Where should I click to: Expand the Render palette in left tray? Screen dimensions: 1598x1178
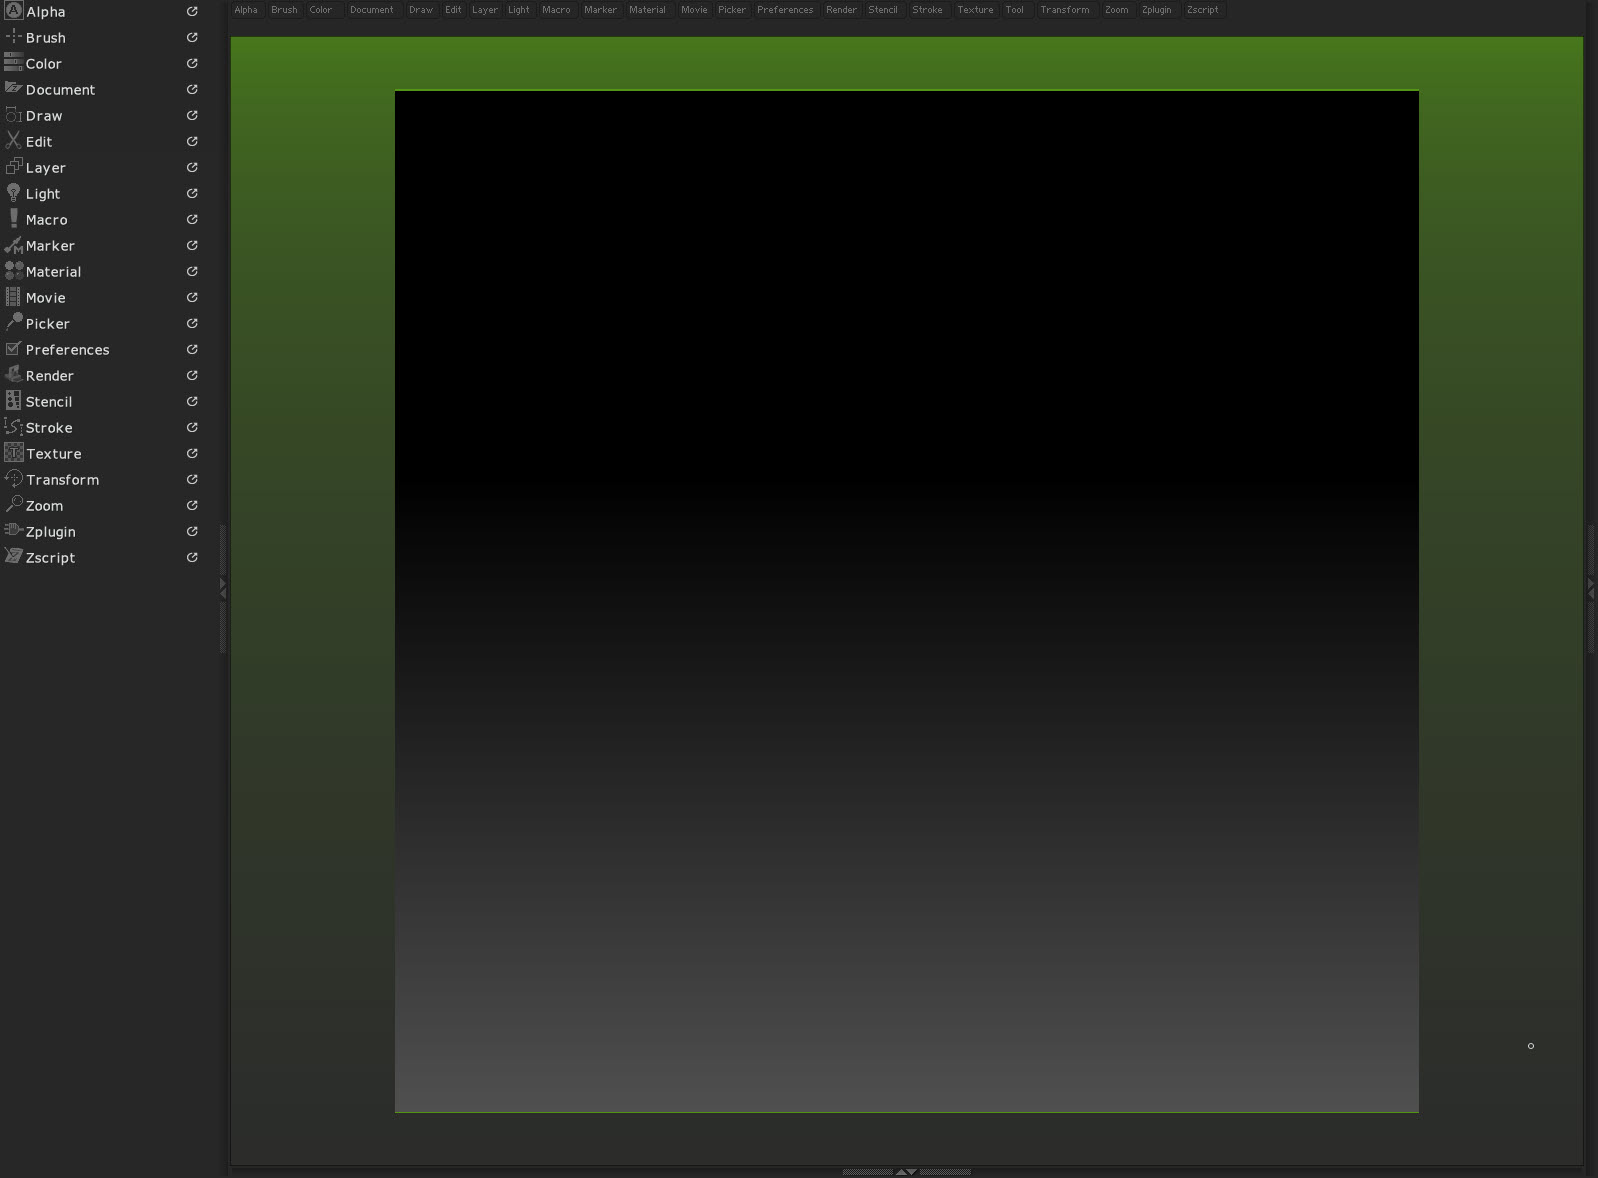click(x=50, y=376)
